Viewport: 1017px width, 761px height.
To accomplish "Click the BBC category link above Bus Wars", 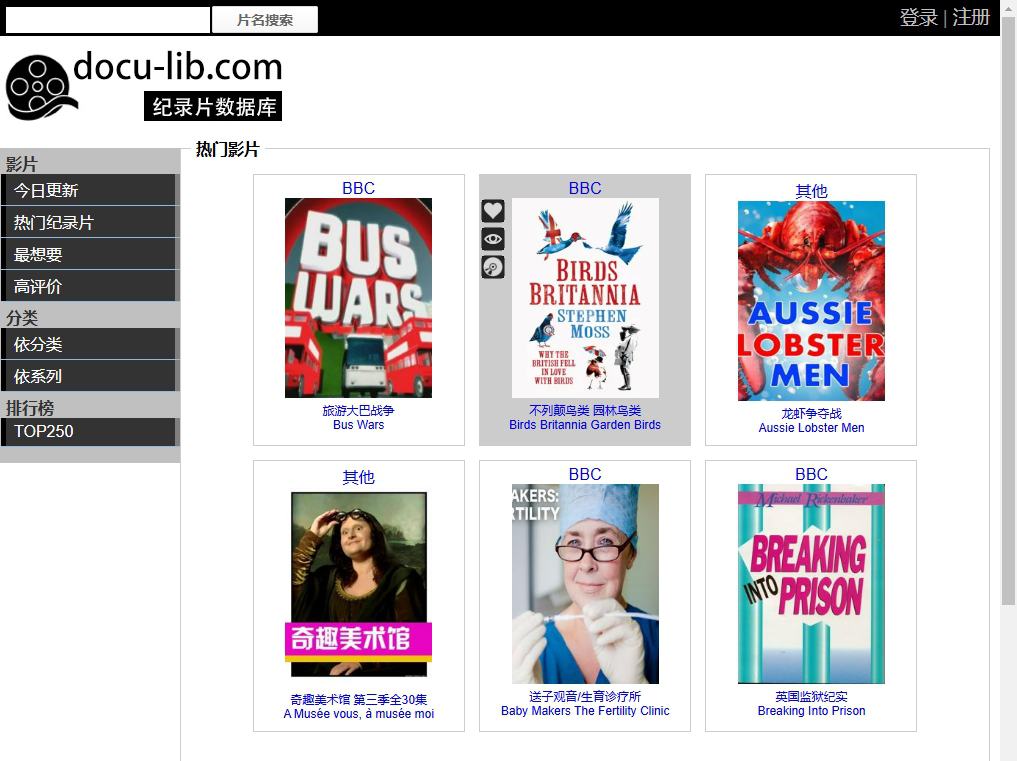I will [358, 188].
